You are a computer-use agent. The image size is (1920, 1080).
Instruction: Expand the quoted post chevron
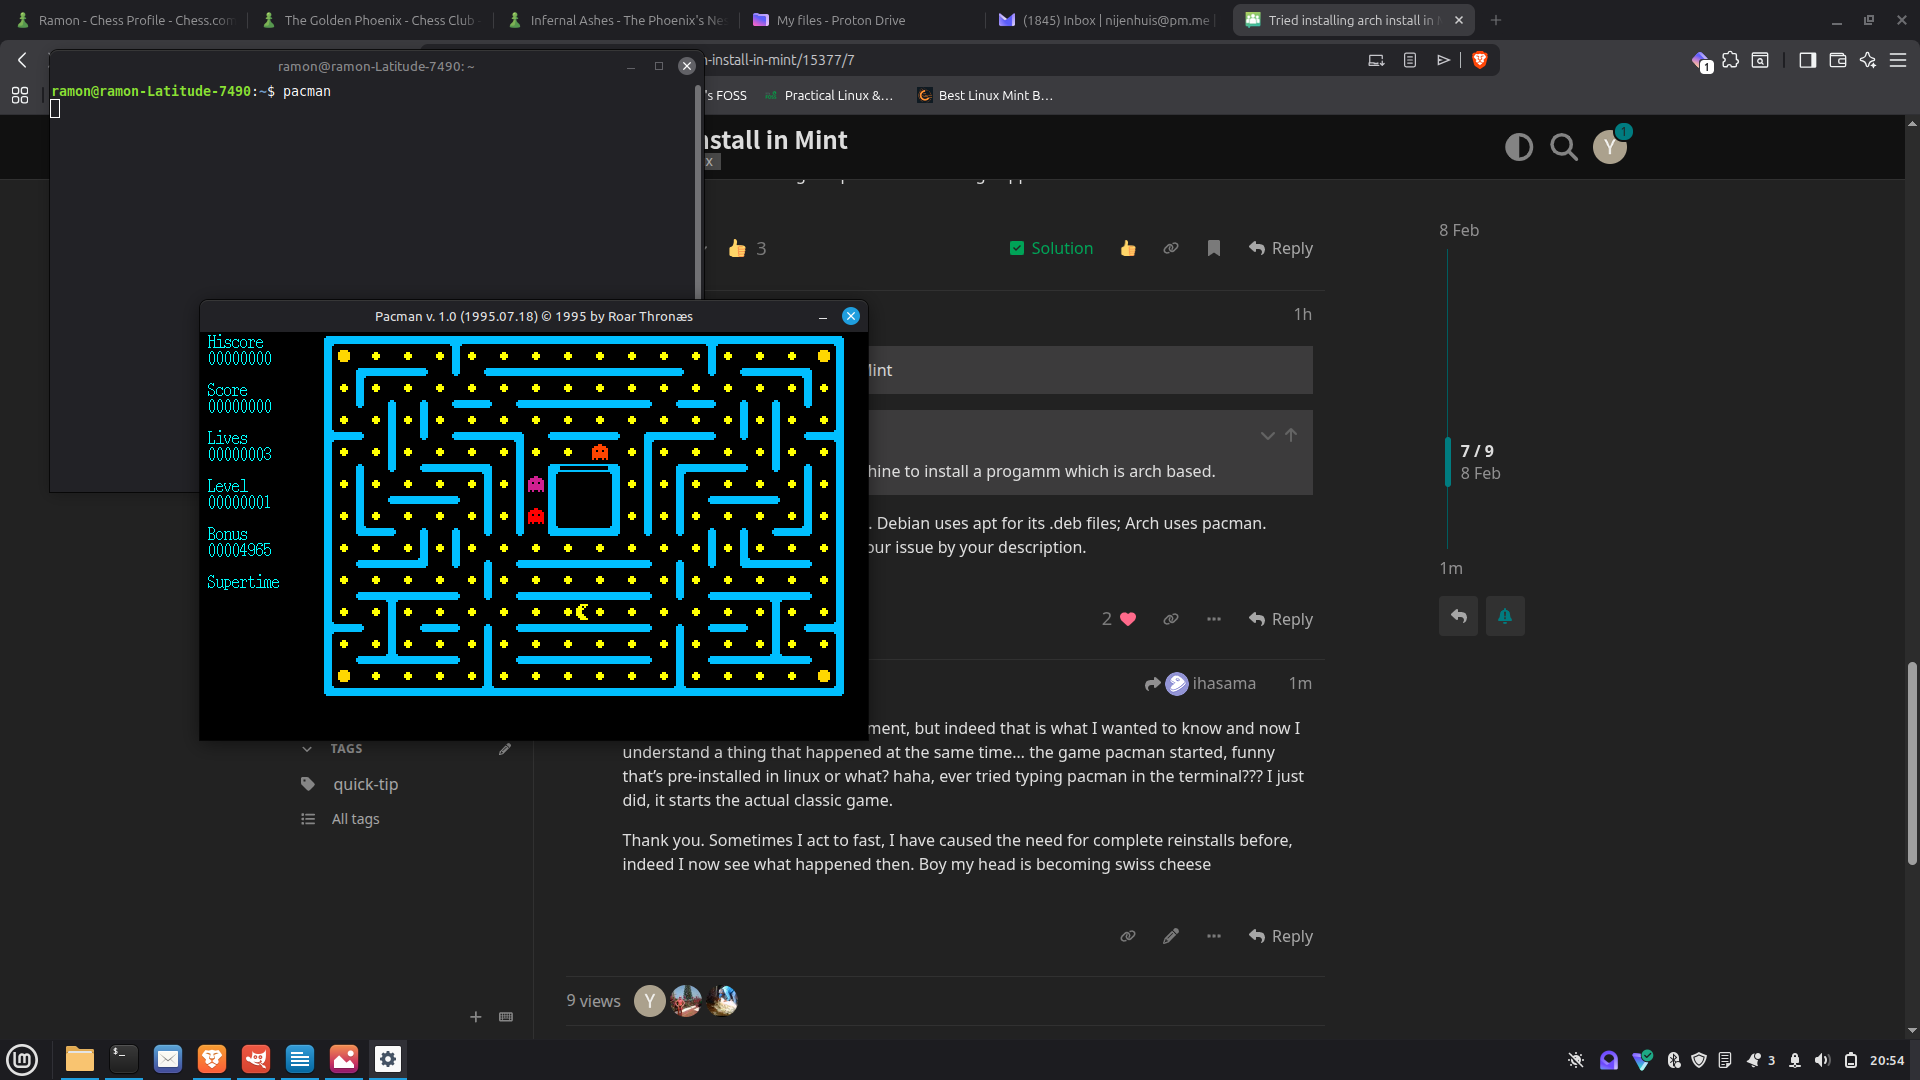[x=1267, y=436]
